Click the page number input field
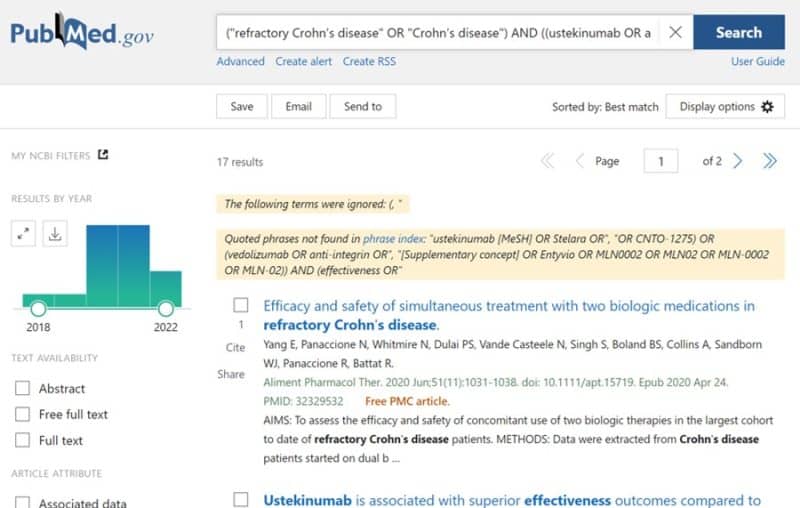This screenshot has width=800, height=508. click(x=661, y=161)
